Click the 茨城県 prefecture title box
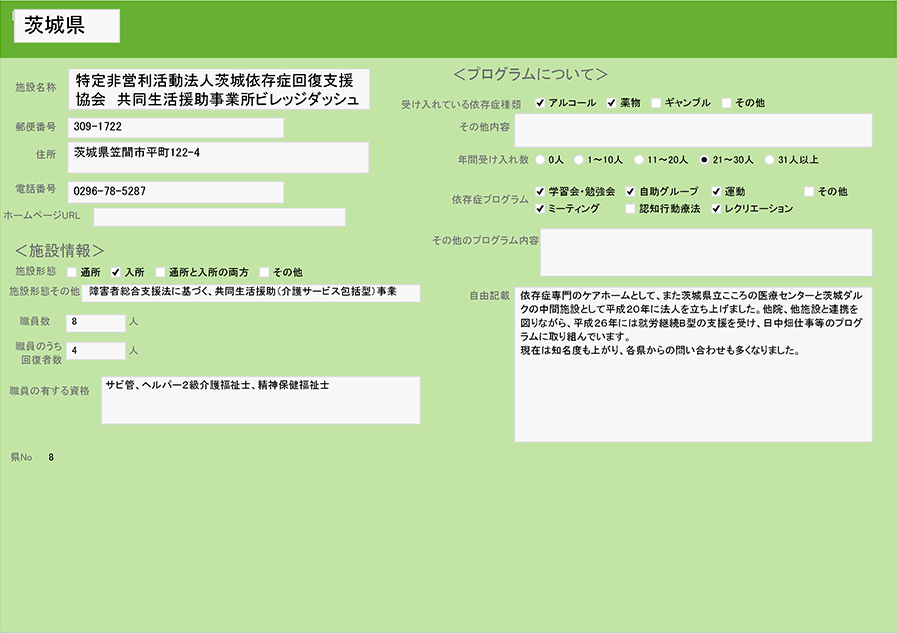This screenshot has width=897, height=634. [67, 26]
